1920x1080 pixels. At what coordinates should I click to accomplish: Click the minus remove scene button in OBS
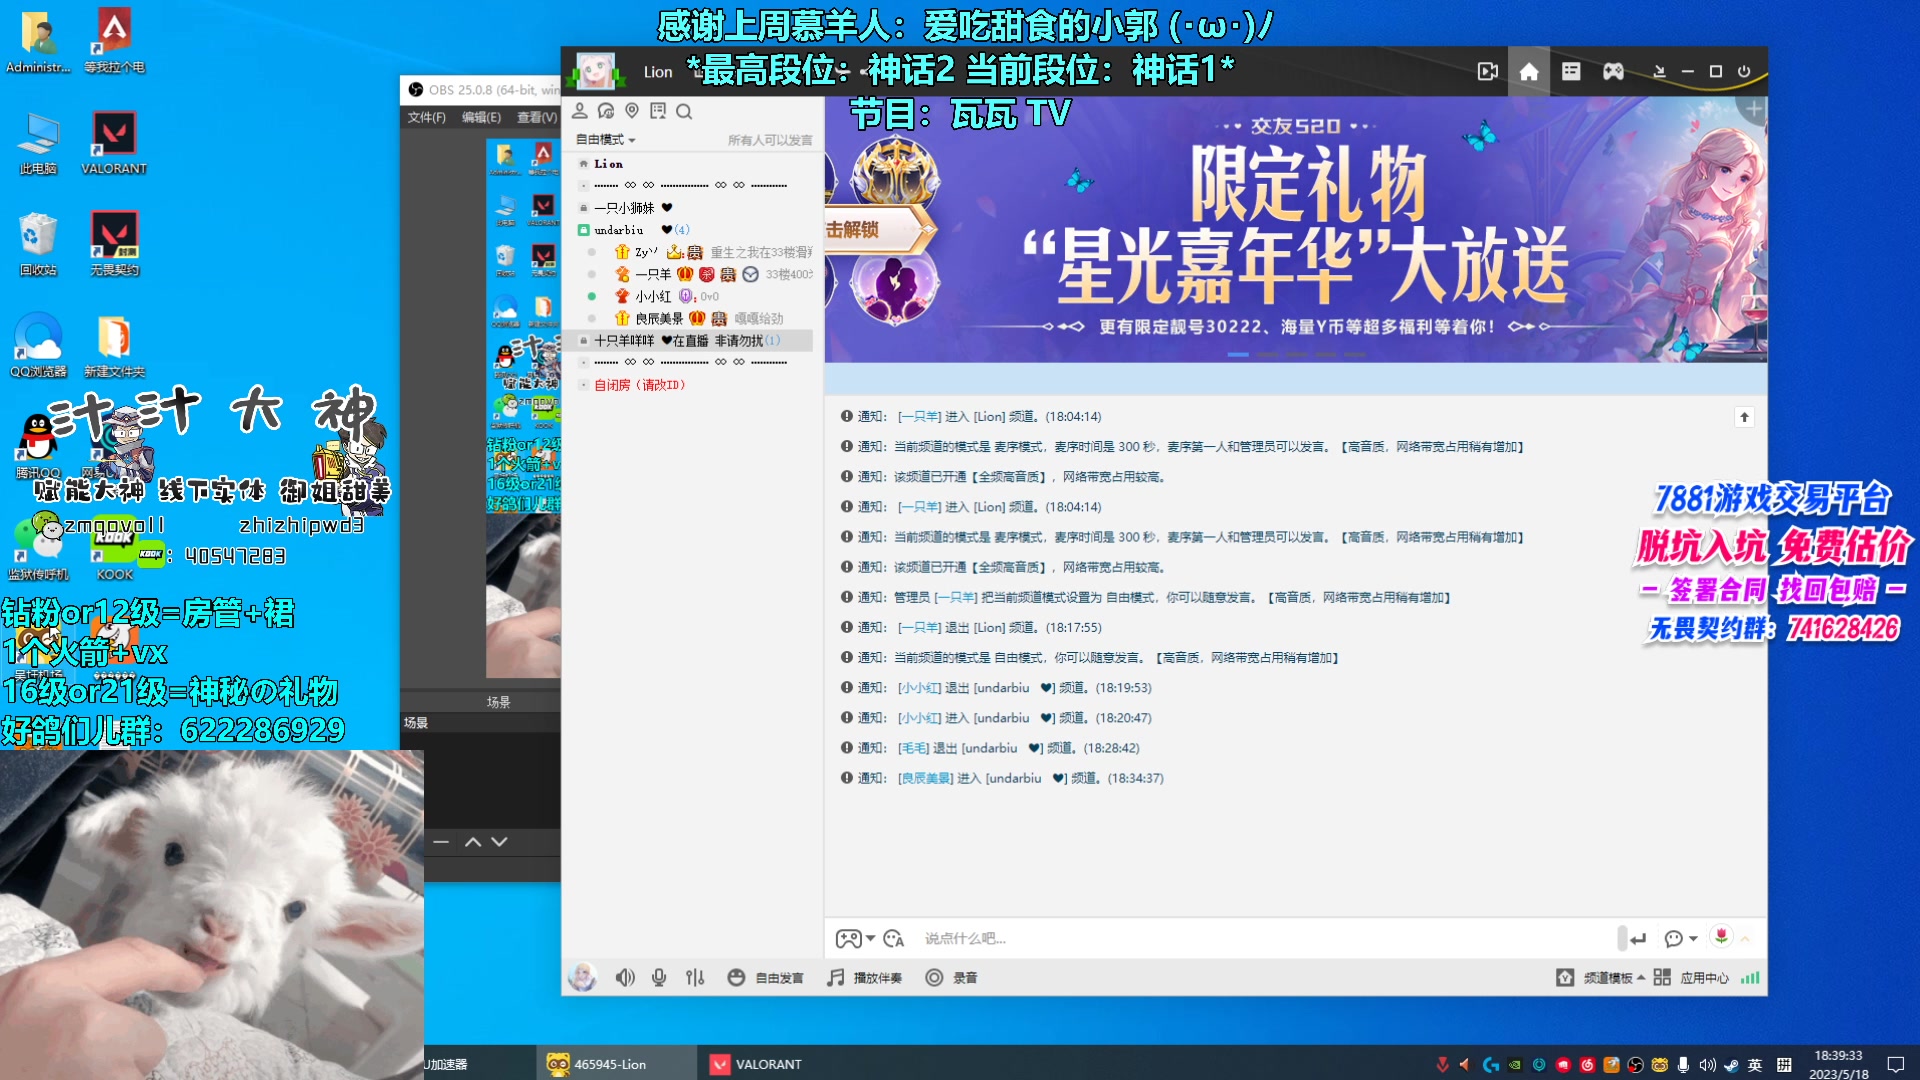click(441, 842)
